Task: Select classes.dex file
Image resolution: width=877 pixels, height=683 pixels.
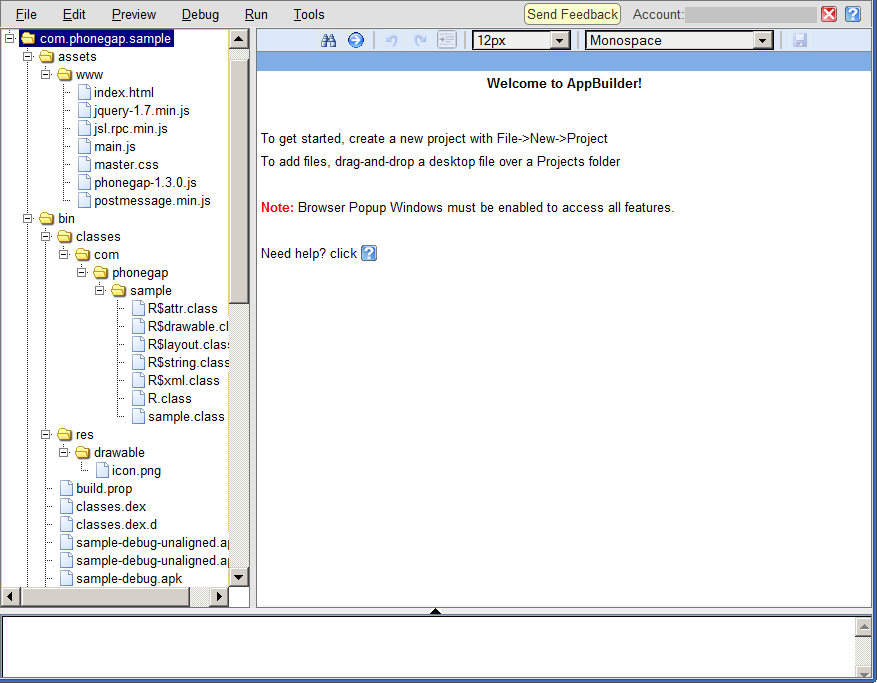Action: coord(111,506)
